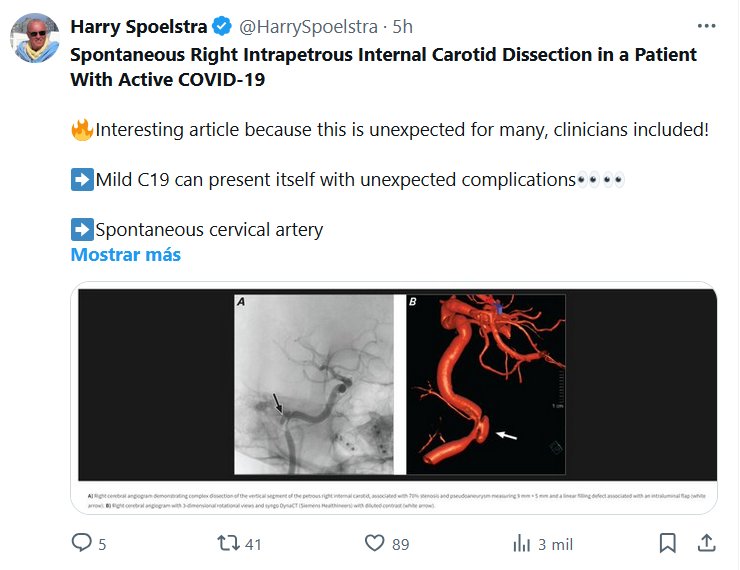The width and height of the screenshot is (740, 570).
Task: Bookmark this post
Action: [x=668, y=543]
